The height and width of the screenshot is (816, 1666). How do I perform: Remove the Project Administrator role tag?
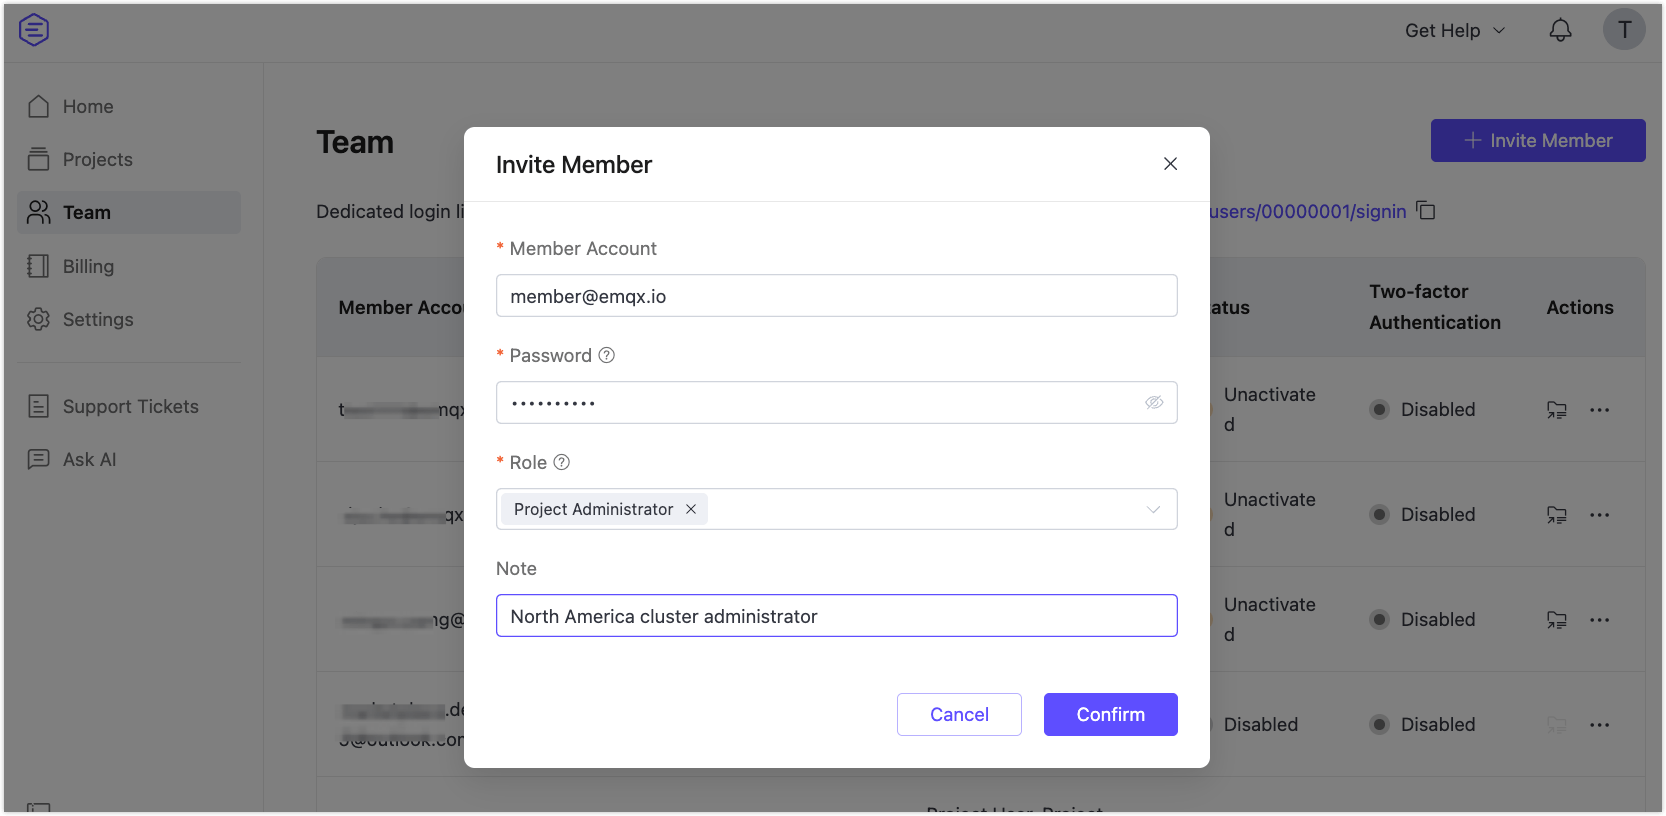(x=691, y=509)
